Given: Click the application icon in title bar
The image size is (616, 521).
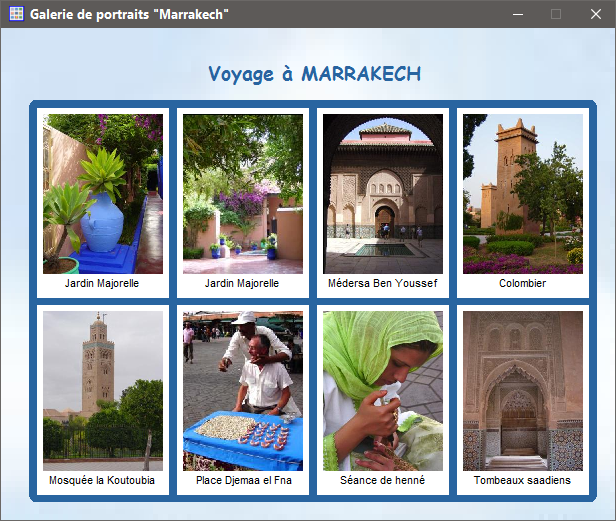Looking at the screenshot, I should point(16,14).
